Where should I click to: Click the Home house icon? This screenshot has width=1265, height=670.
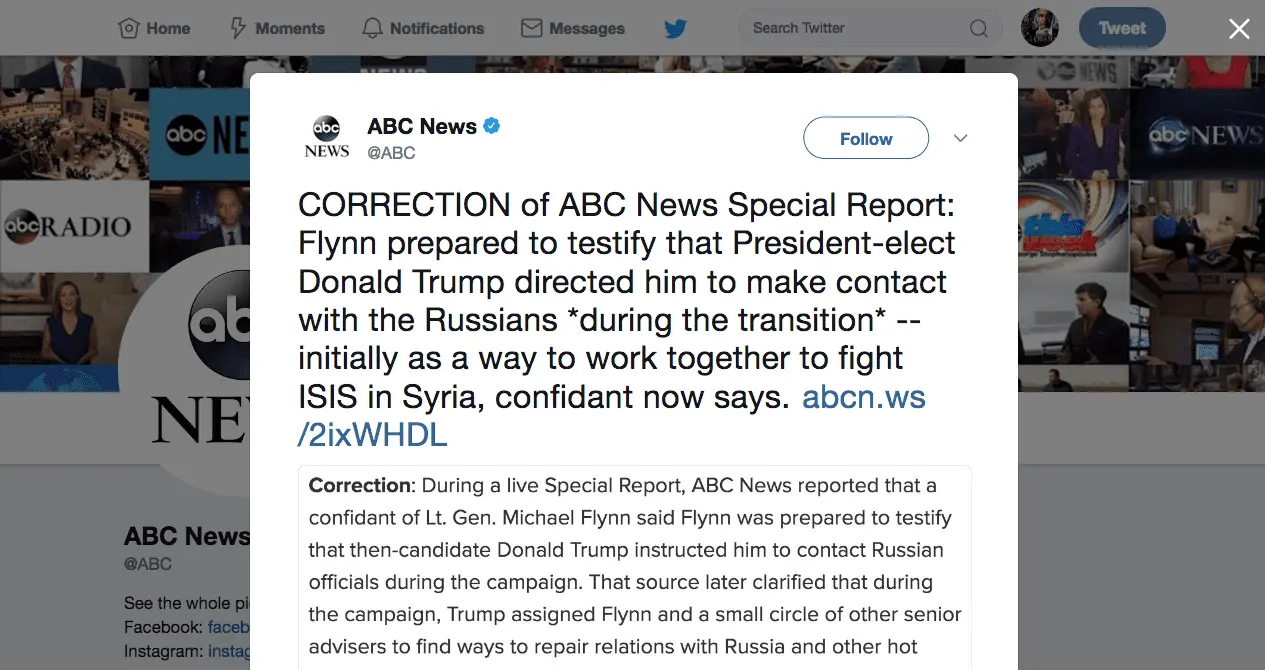tap(128, 28)
